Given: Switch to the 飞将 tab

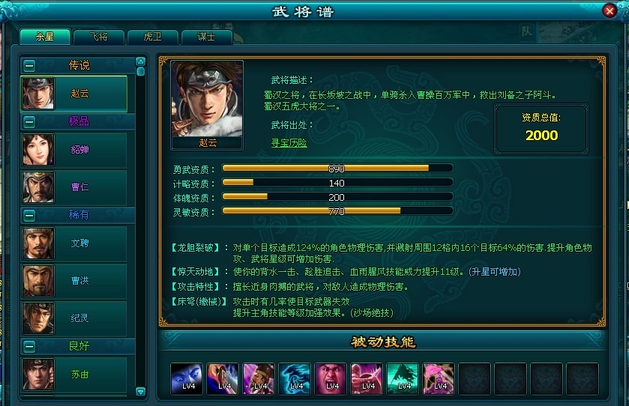Looking at the screenshot, I should 99,37.
